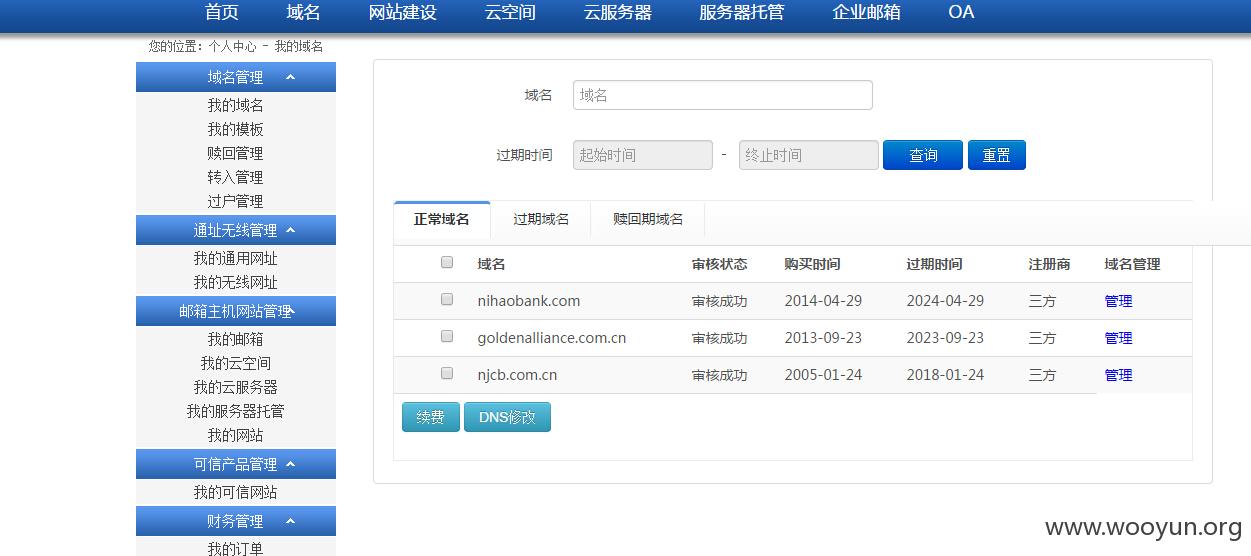1251x556 pixels.
Task: Open the 起始时间 date field
Action: [643, 155]
